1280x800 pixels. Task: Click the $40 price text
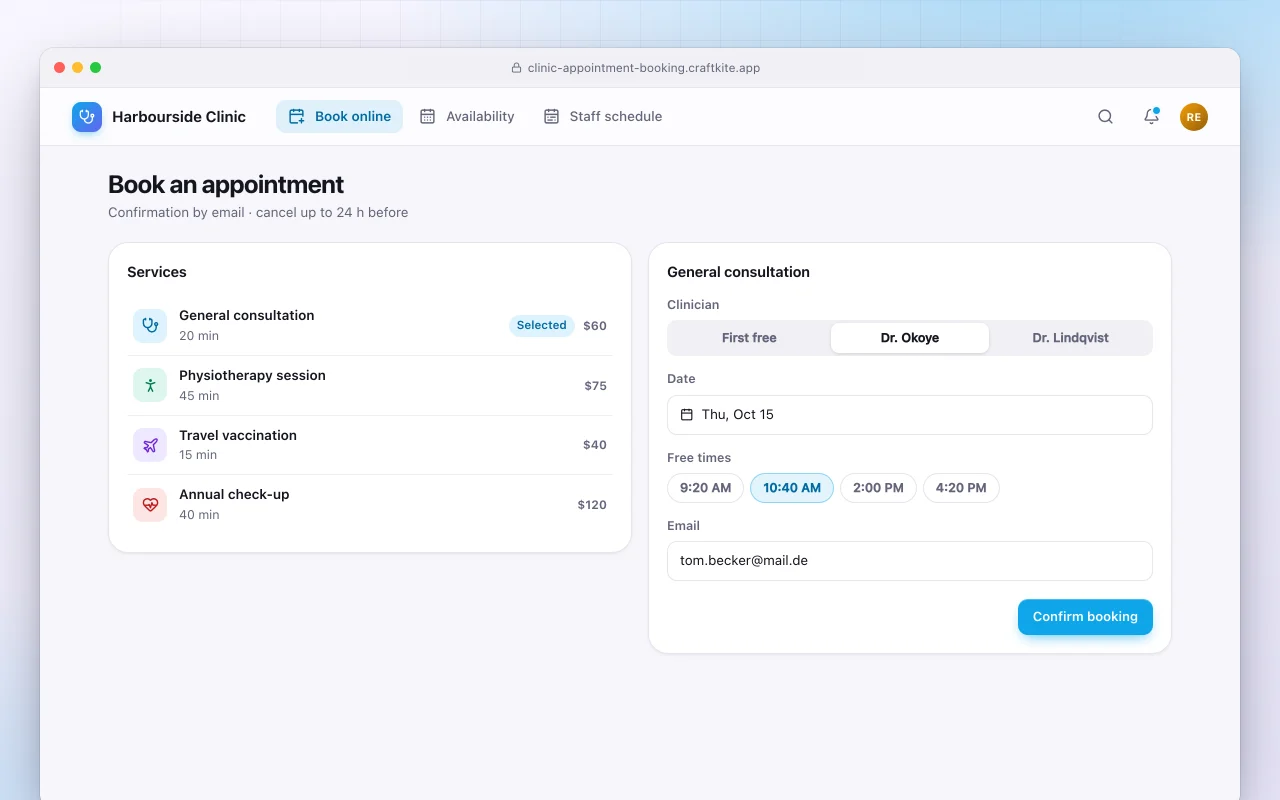[x=595, y=445]
